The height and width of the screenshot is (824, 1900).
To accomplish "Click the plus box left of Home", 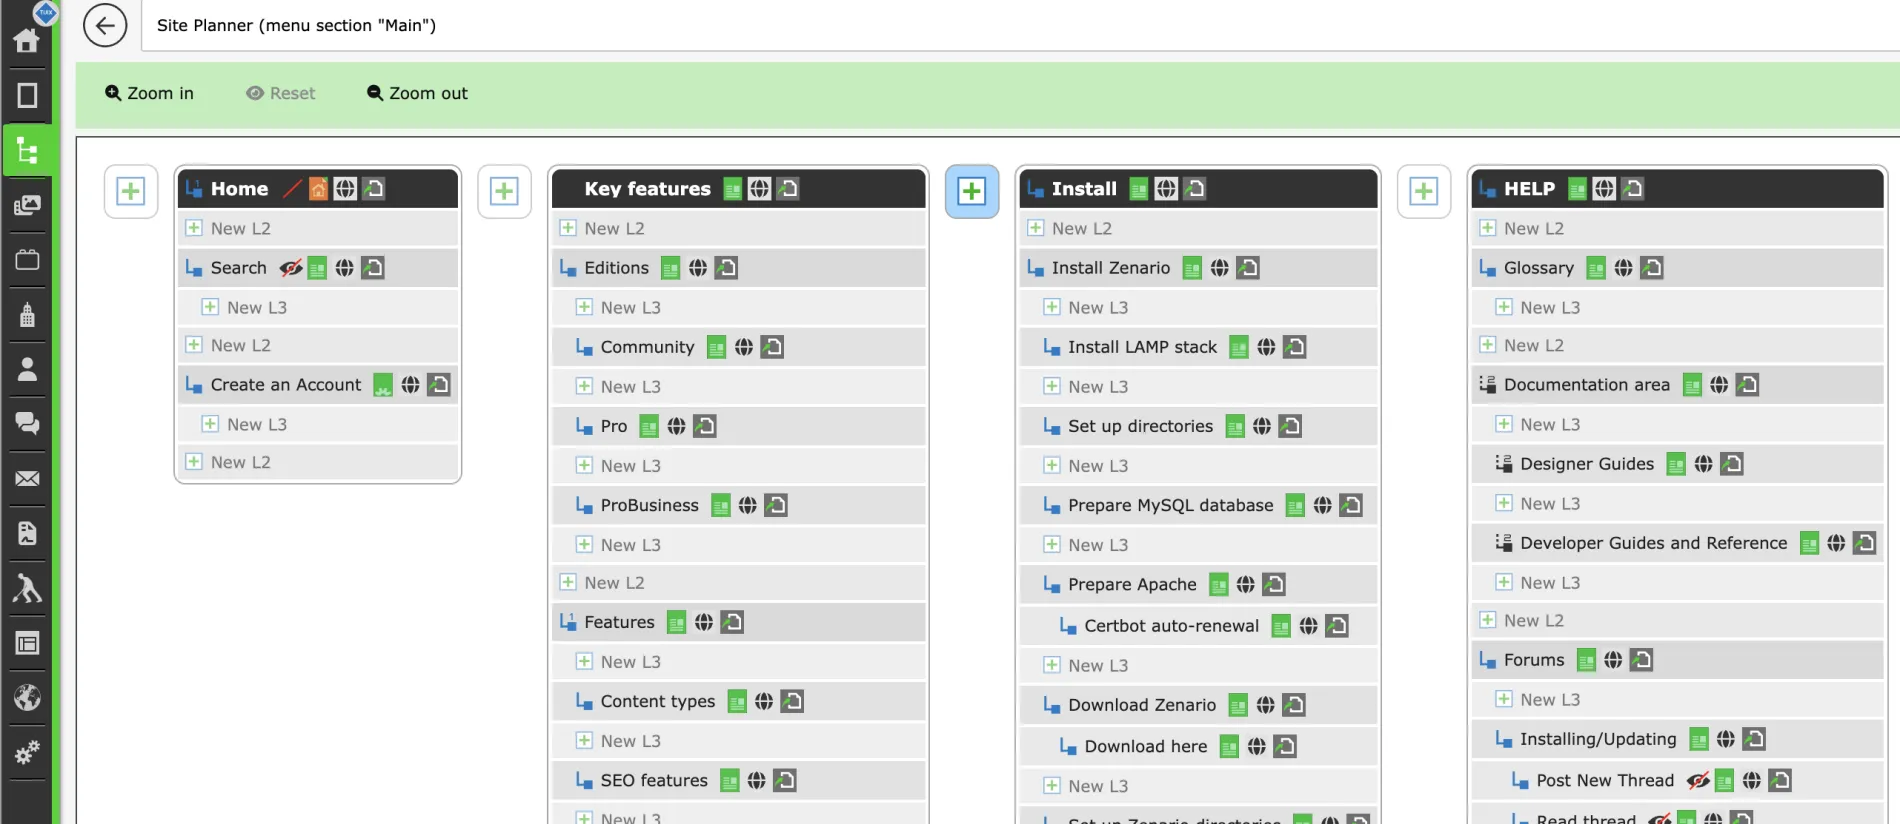I will point(131,191).
